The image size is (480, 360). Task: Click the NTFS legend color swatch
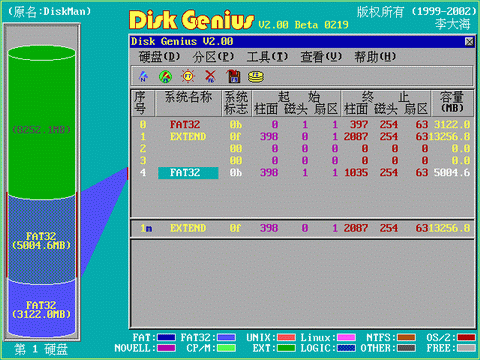pyautogui.click(x=406, y=338)
